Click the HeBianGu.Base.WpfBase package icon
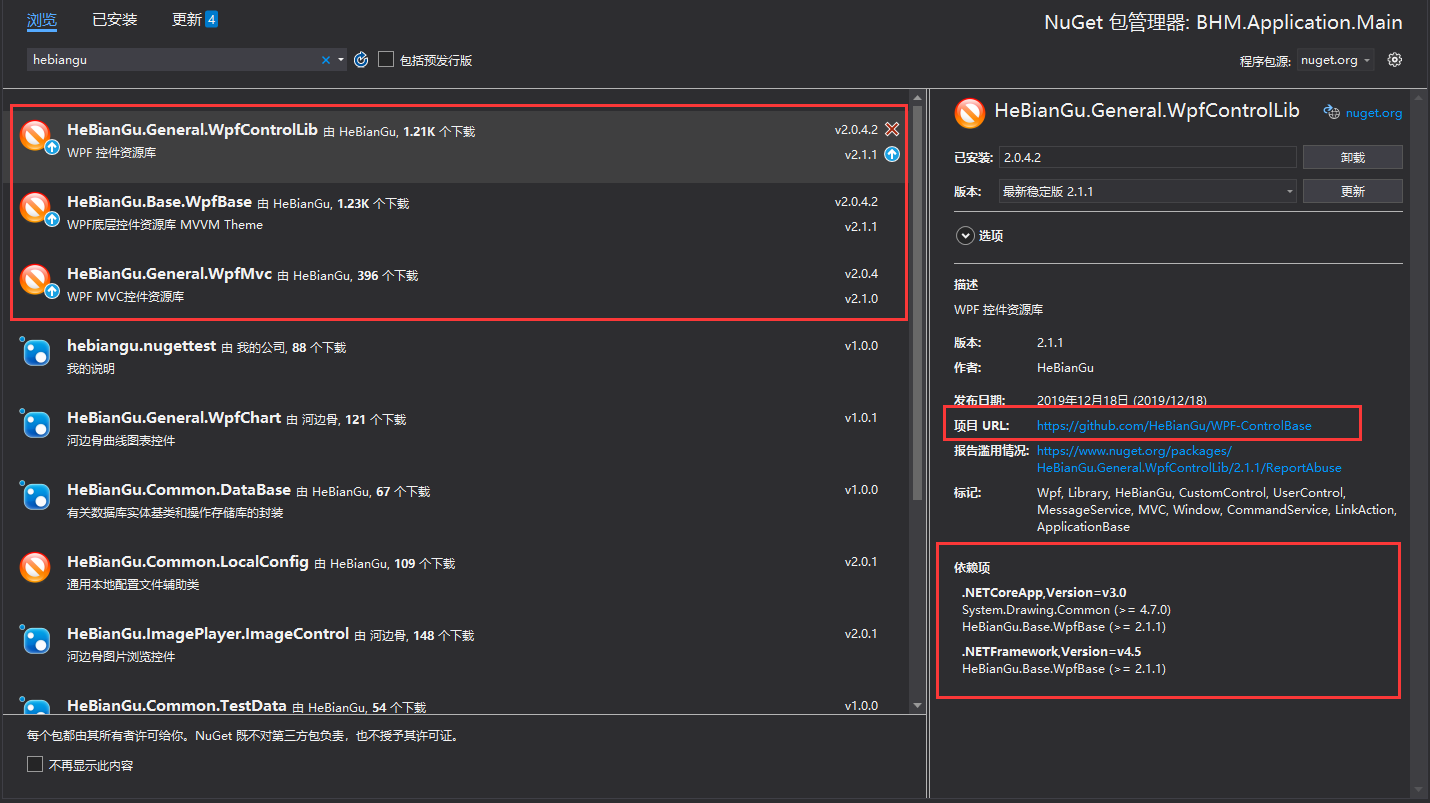 click(x=35, y=207)
